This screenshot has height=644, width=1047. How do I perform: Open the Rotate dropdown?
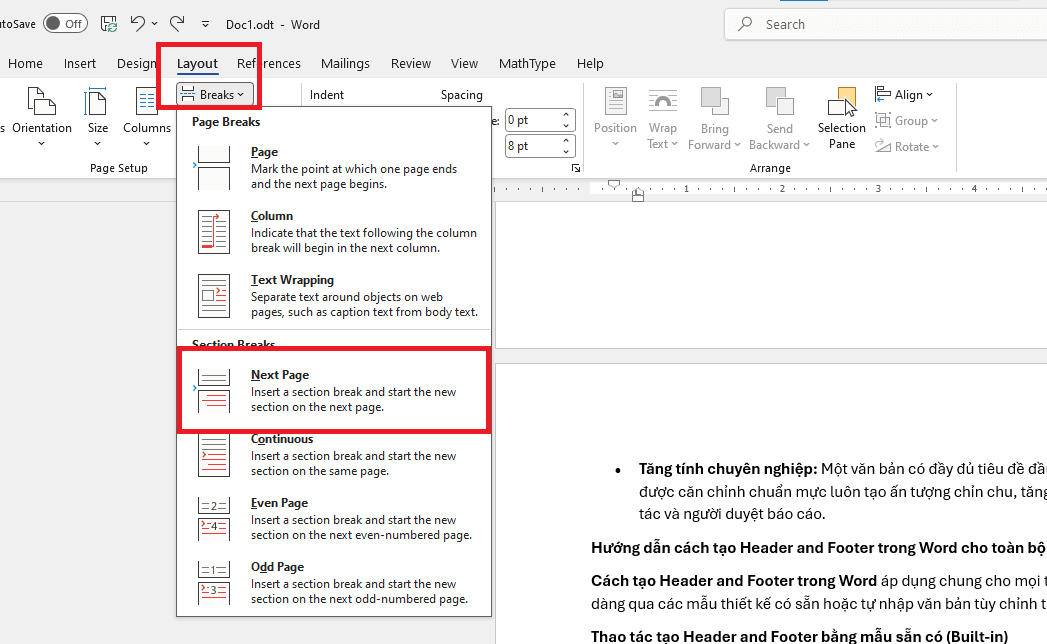coord(907,146)
